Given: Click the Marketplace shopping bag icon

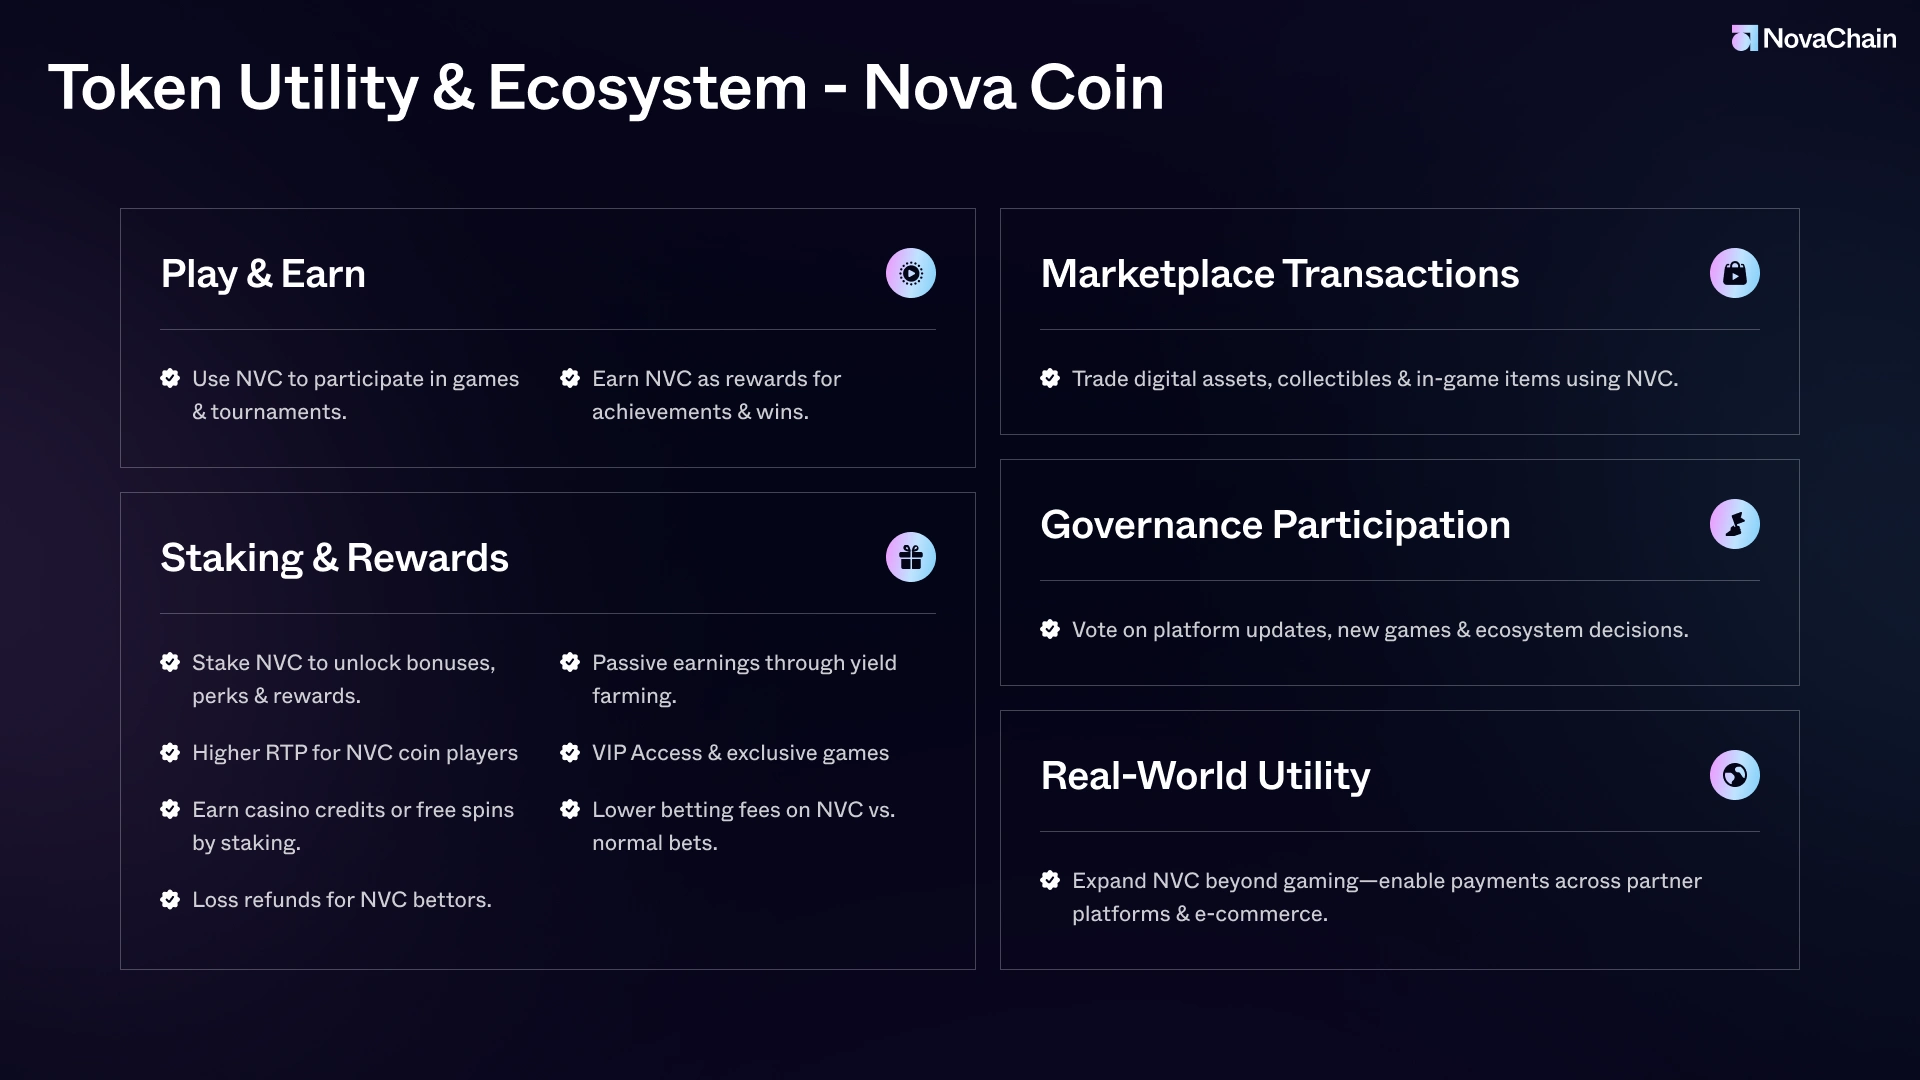Looking at the screenshot, I should click(1734, 273).
